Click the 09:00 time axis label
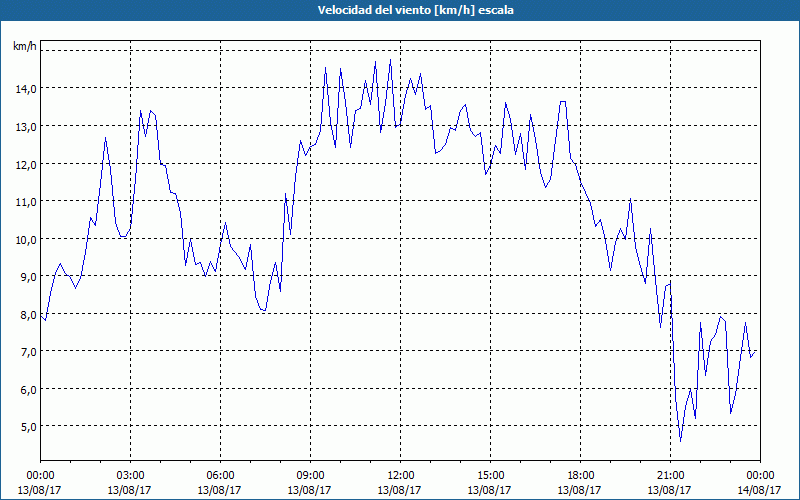 pyautogui.click(x=310, y=476)
